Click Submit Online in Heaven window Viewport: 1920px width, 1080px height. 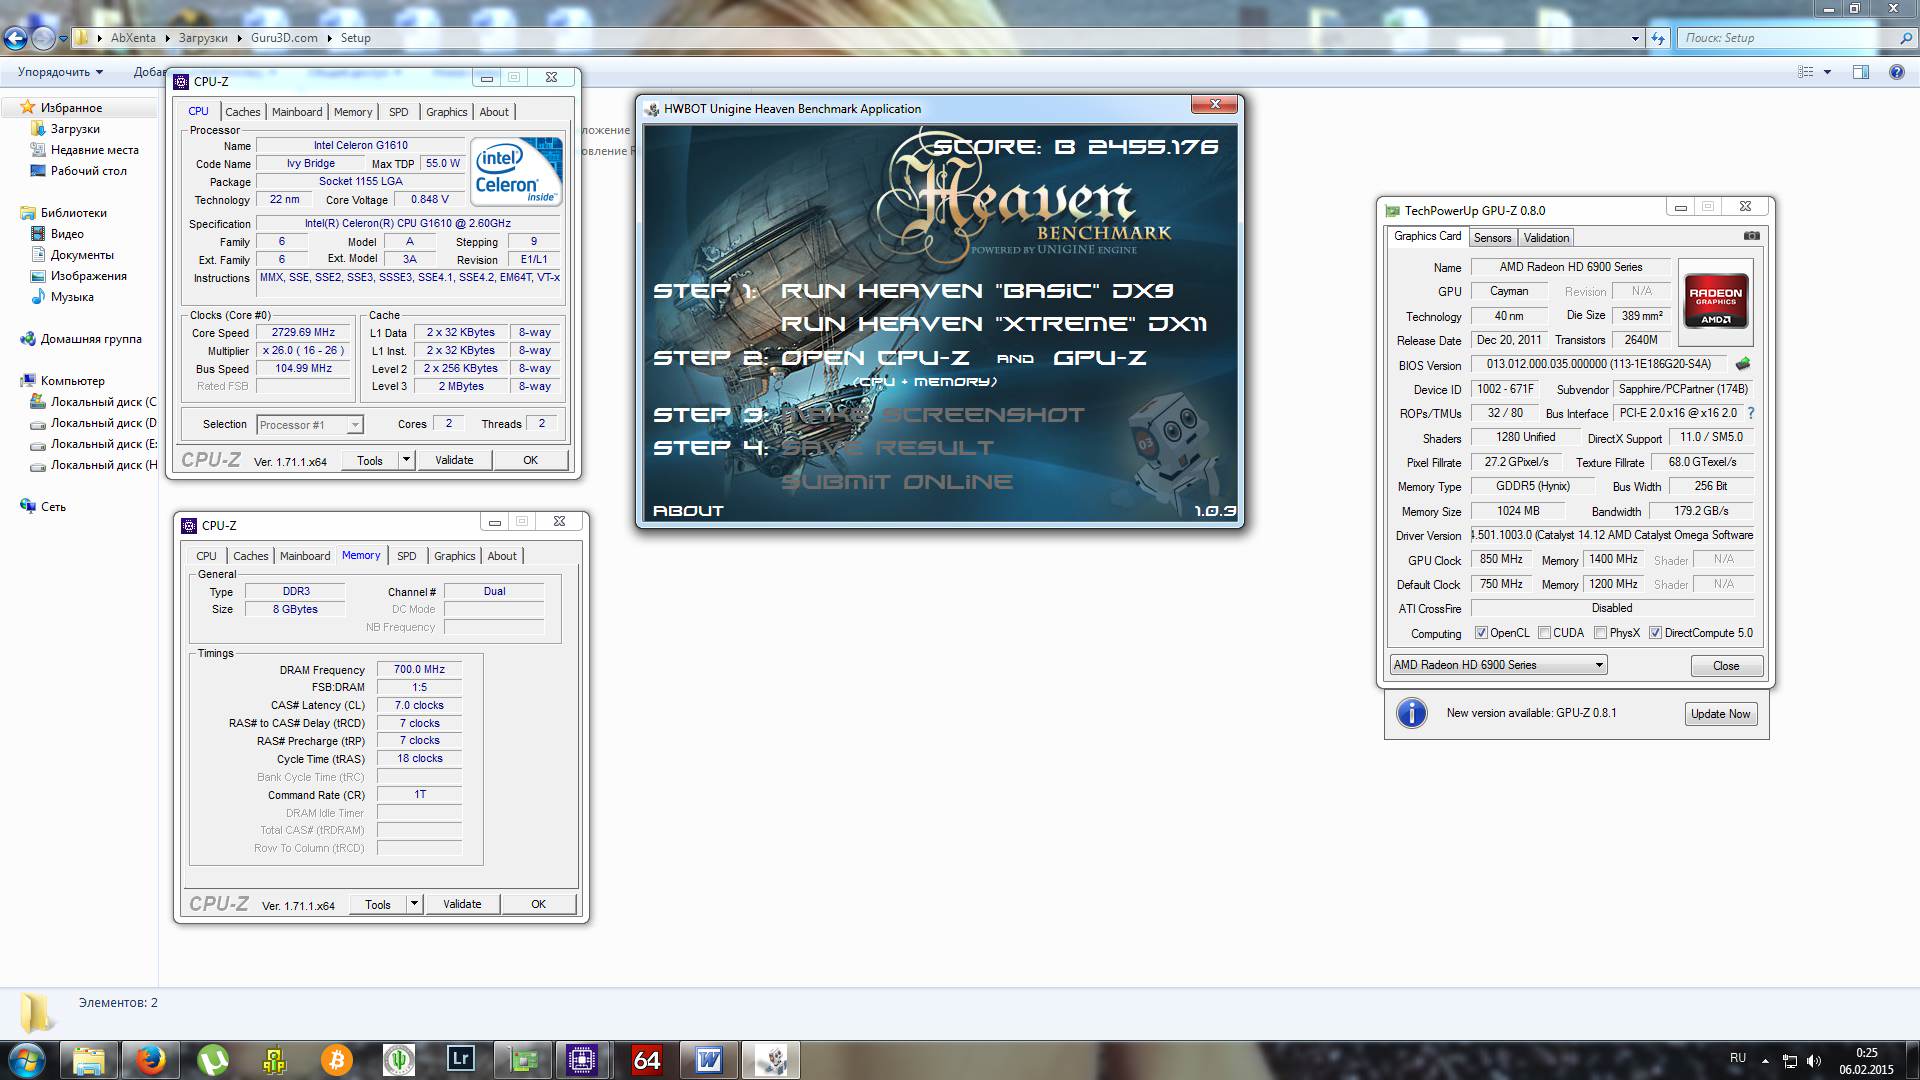click(897, 482)
